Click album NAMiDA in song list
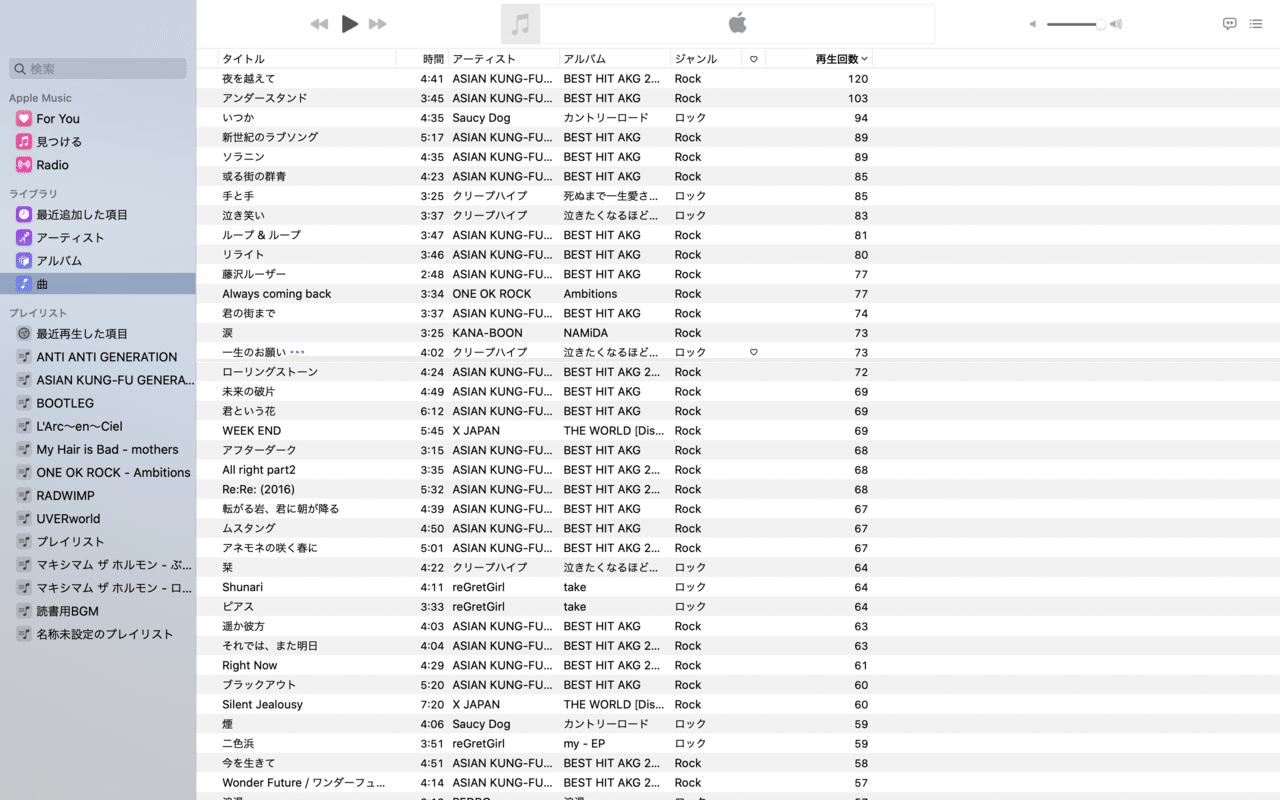1280x800 pixels. [585, 333]
